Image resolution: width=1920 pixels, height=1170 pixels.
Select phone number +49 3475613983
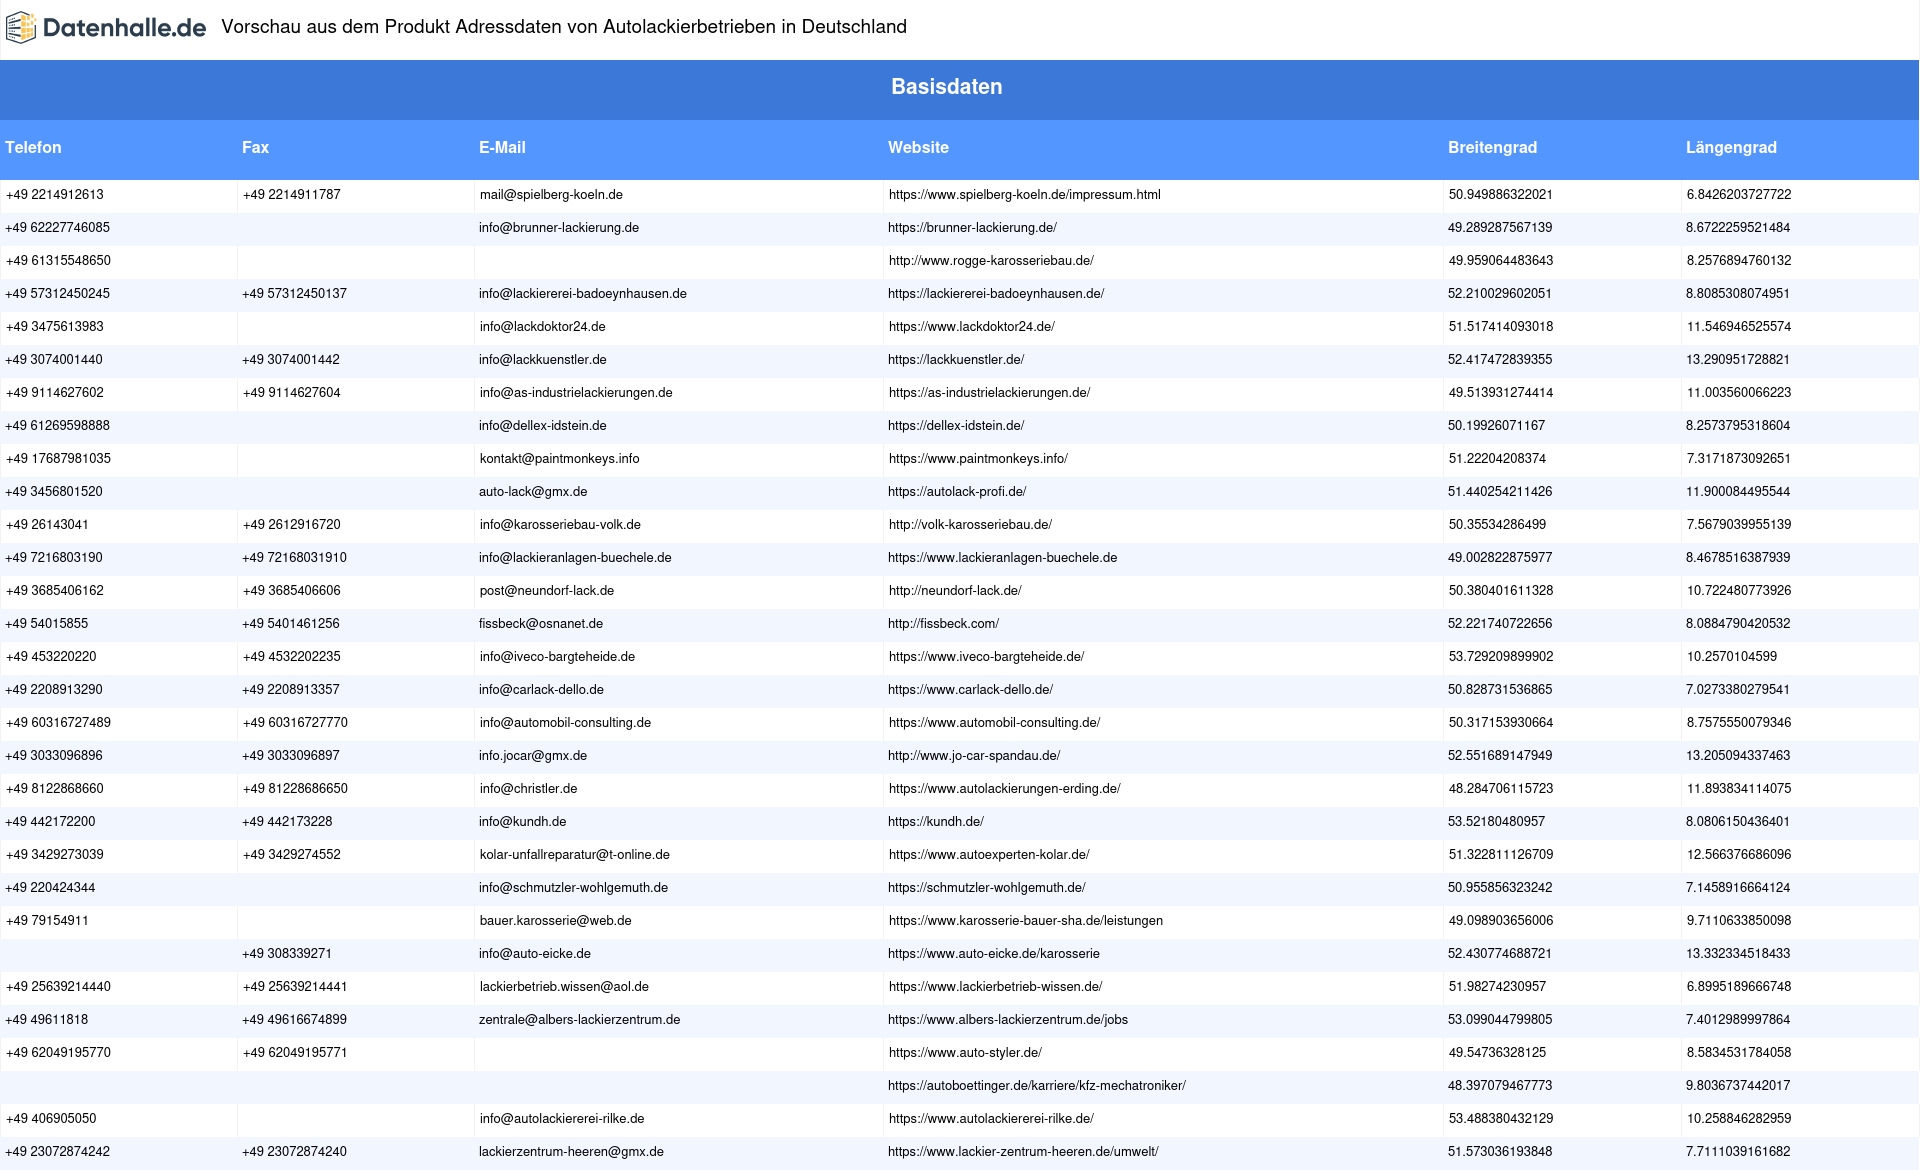(54, 327)
